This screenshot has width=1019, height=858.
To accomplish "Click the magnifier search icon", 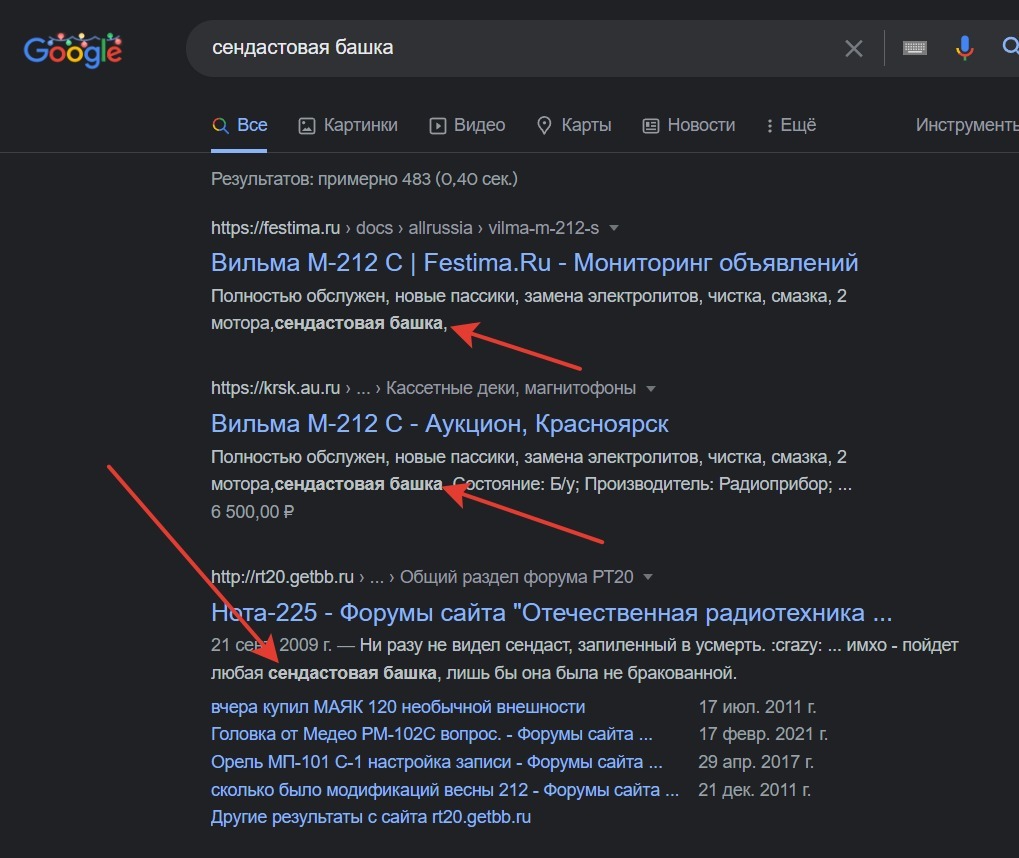I will (1009, 48).
